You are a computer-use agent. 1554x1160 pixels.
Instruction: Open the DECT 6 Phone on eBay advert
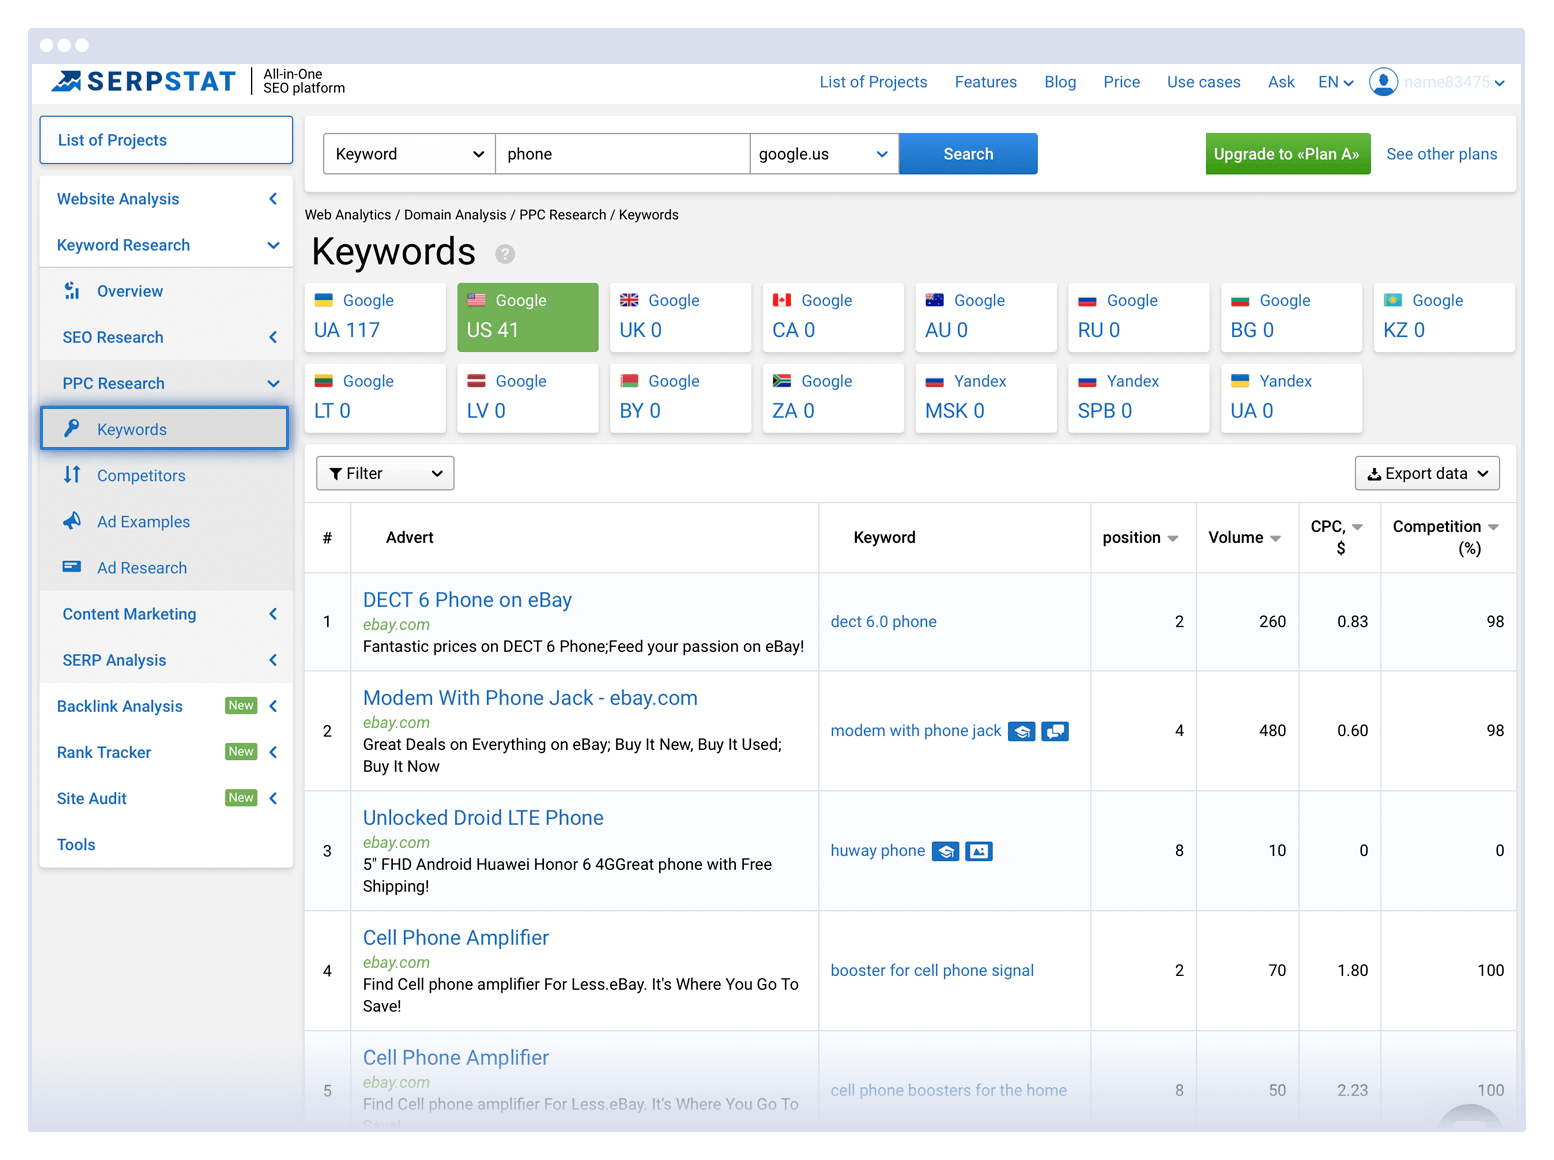tap(467, 600)
